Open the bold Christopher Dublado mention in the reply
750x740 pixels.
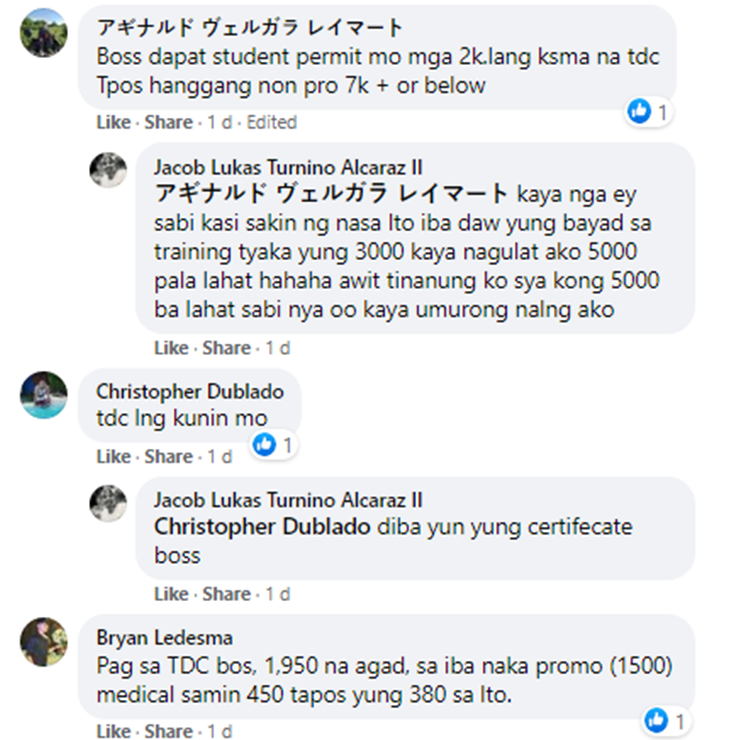(262, 527)
